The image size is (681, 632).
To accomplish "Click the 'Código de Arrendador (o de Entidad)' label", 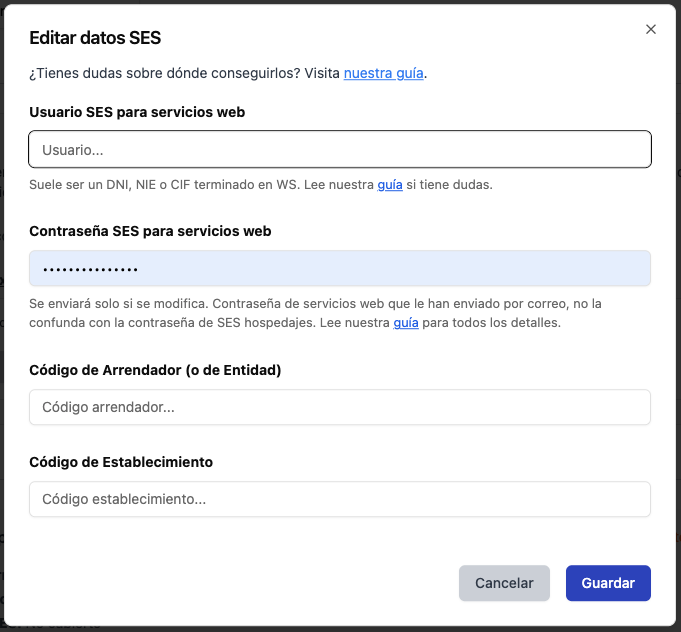I will point(155,370).
